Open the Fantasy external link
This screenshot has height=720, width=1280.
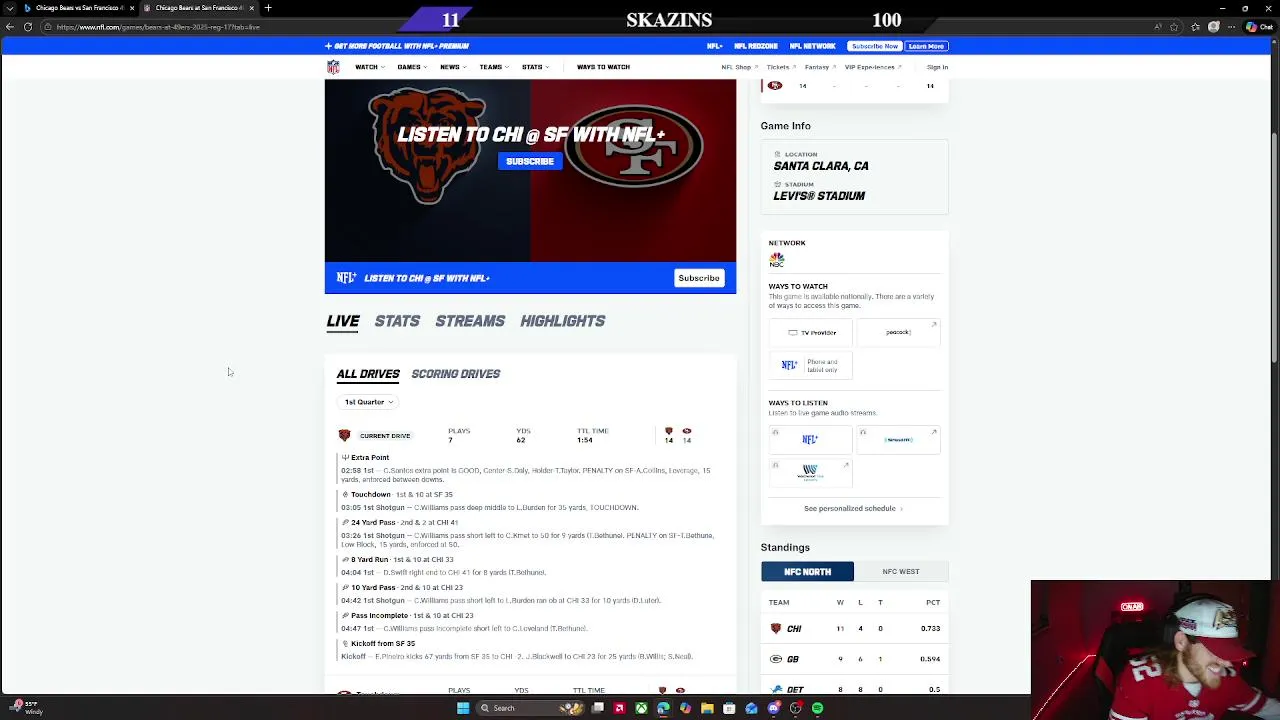point(820,67)
